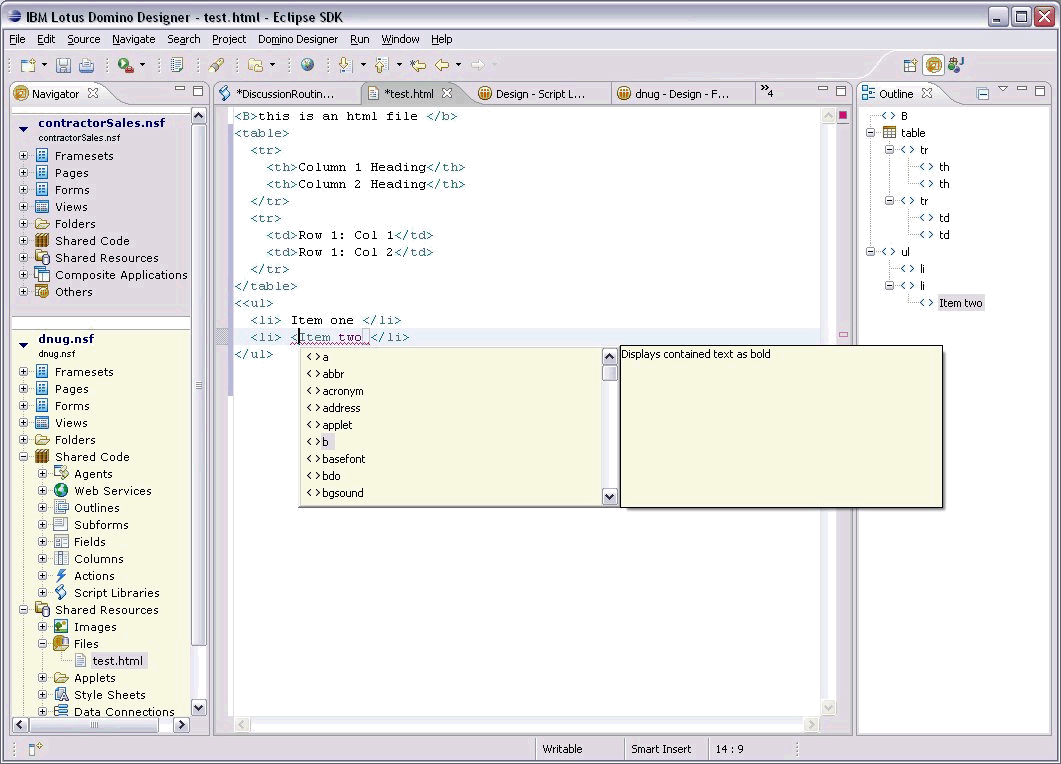
Task: Click the Print toolbar icon
Action: pyautogui.click(x=87, y=65)
